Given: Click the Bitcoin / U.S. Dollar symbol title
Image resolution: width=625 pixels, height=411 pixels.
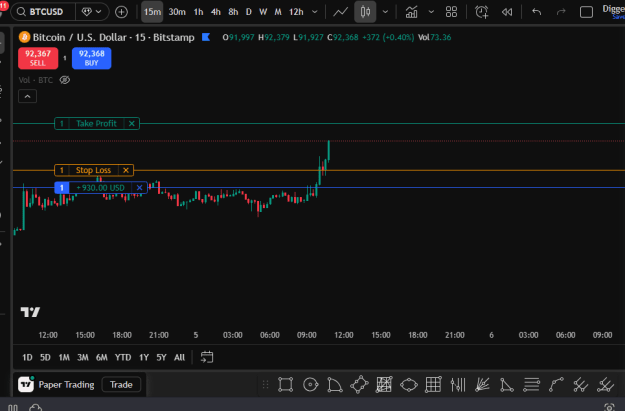Looking at the screenshot, I should 113,37.
